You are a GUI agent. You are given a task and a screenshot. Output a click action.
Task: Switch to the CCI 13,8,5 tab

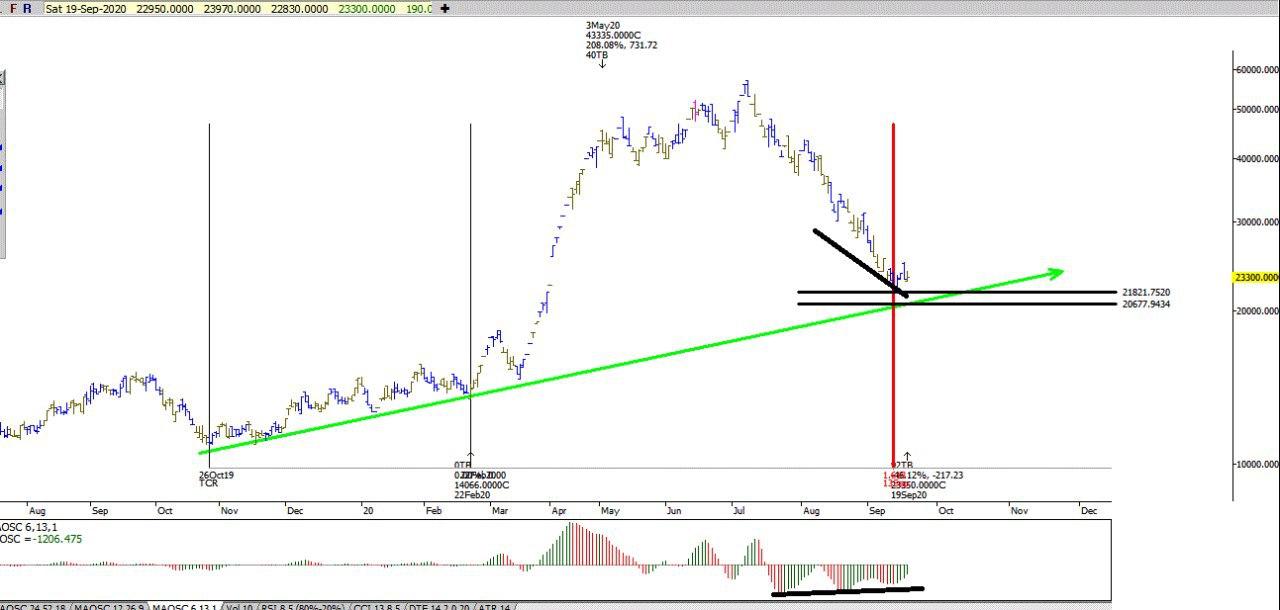[377, 605]
